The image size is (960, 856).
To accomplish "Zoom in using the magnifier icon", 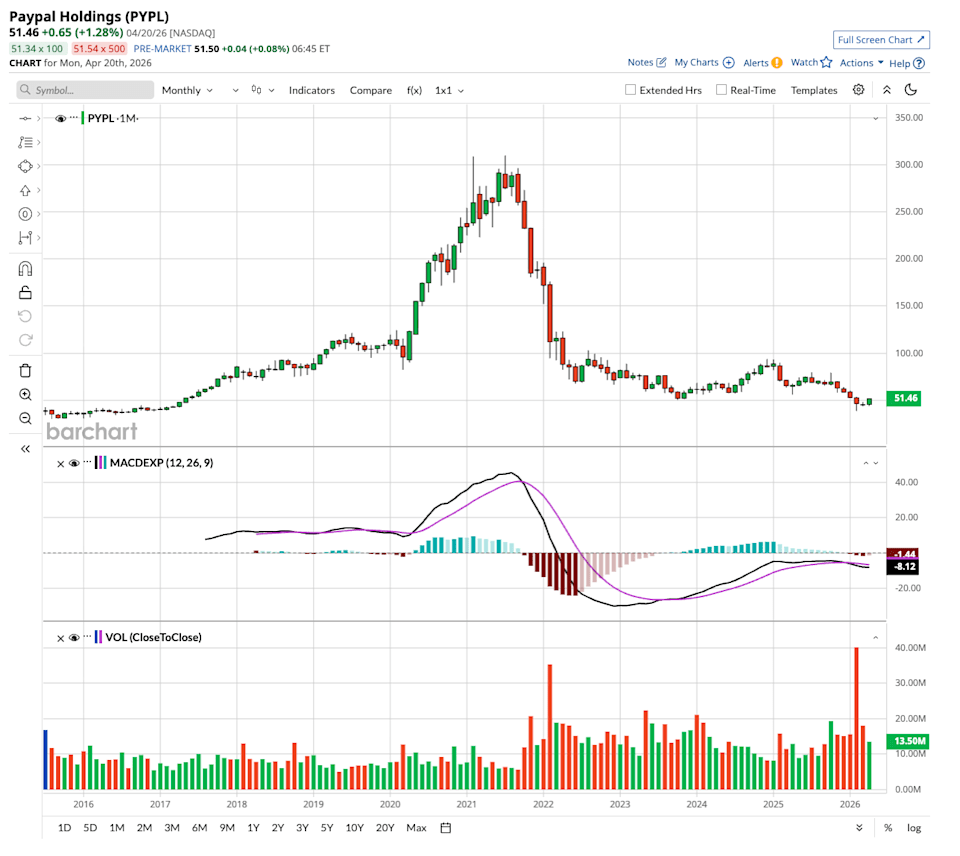I will pos(24,393).
